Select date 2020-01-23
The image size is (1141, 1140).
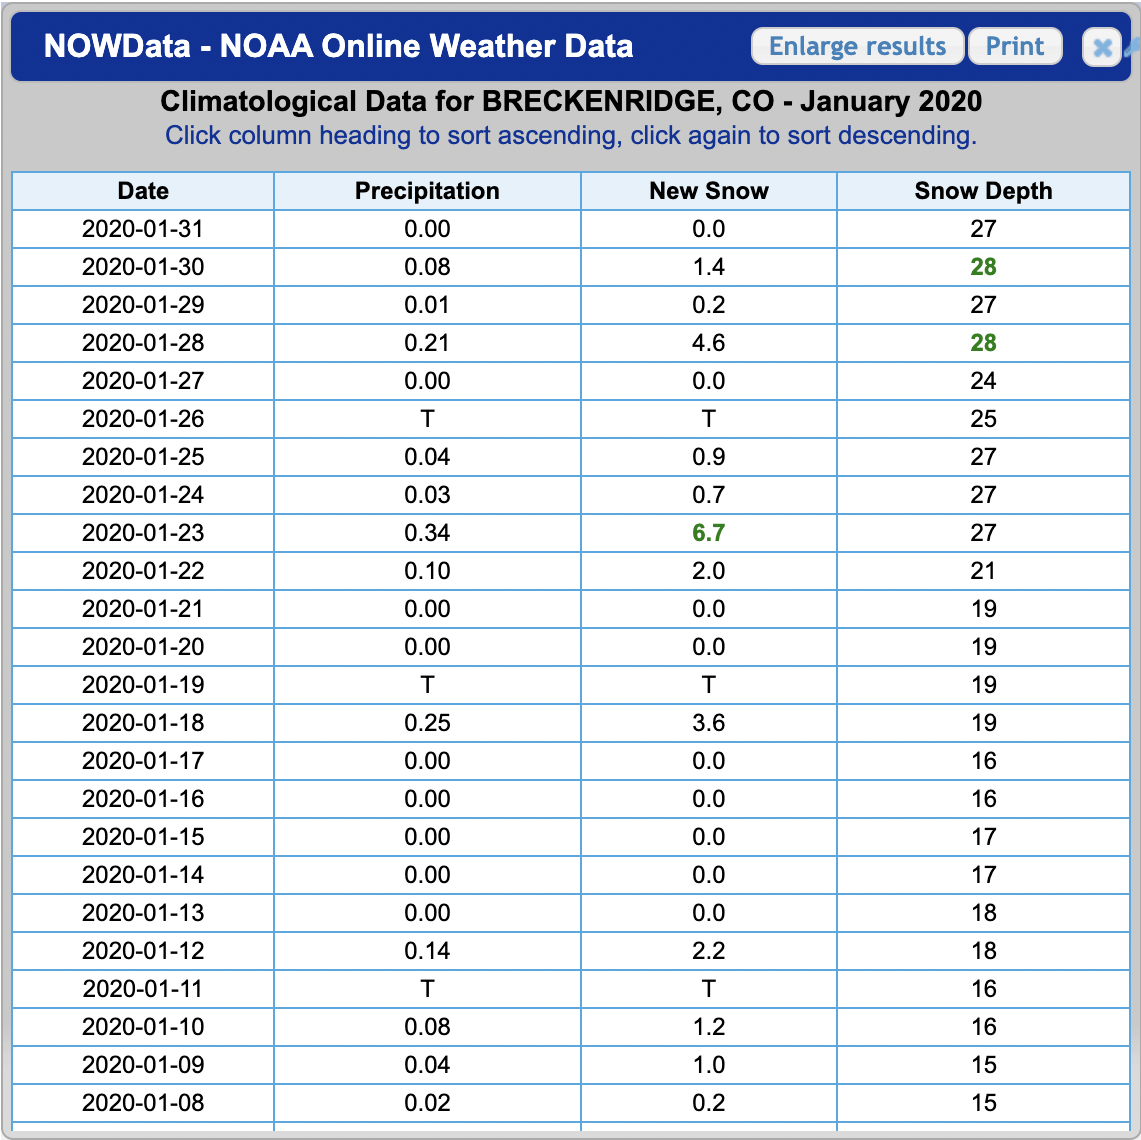click(x=143, y=533)
